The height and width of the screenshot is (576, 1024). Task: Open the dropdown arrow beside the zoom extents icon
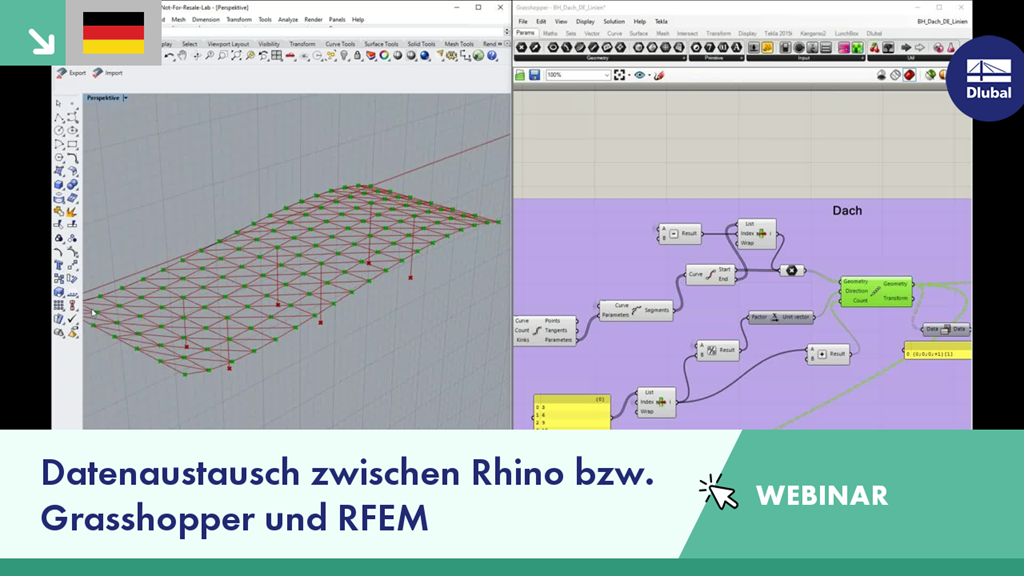pyautogui.click(x=629, y=76)
